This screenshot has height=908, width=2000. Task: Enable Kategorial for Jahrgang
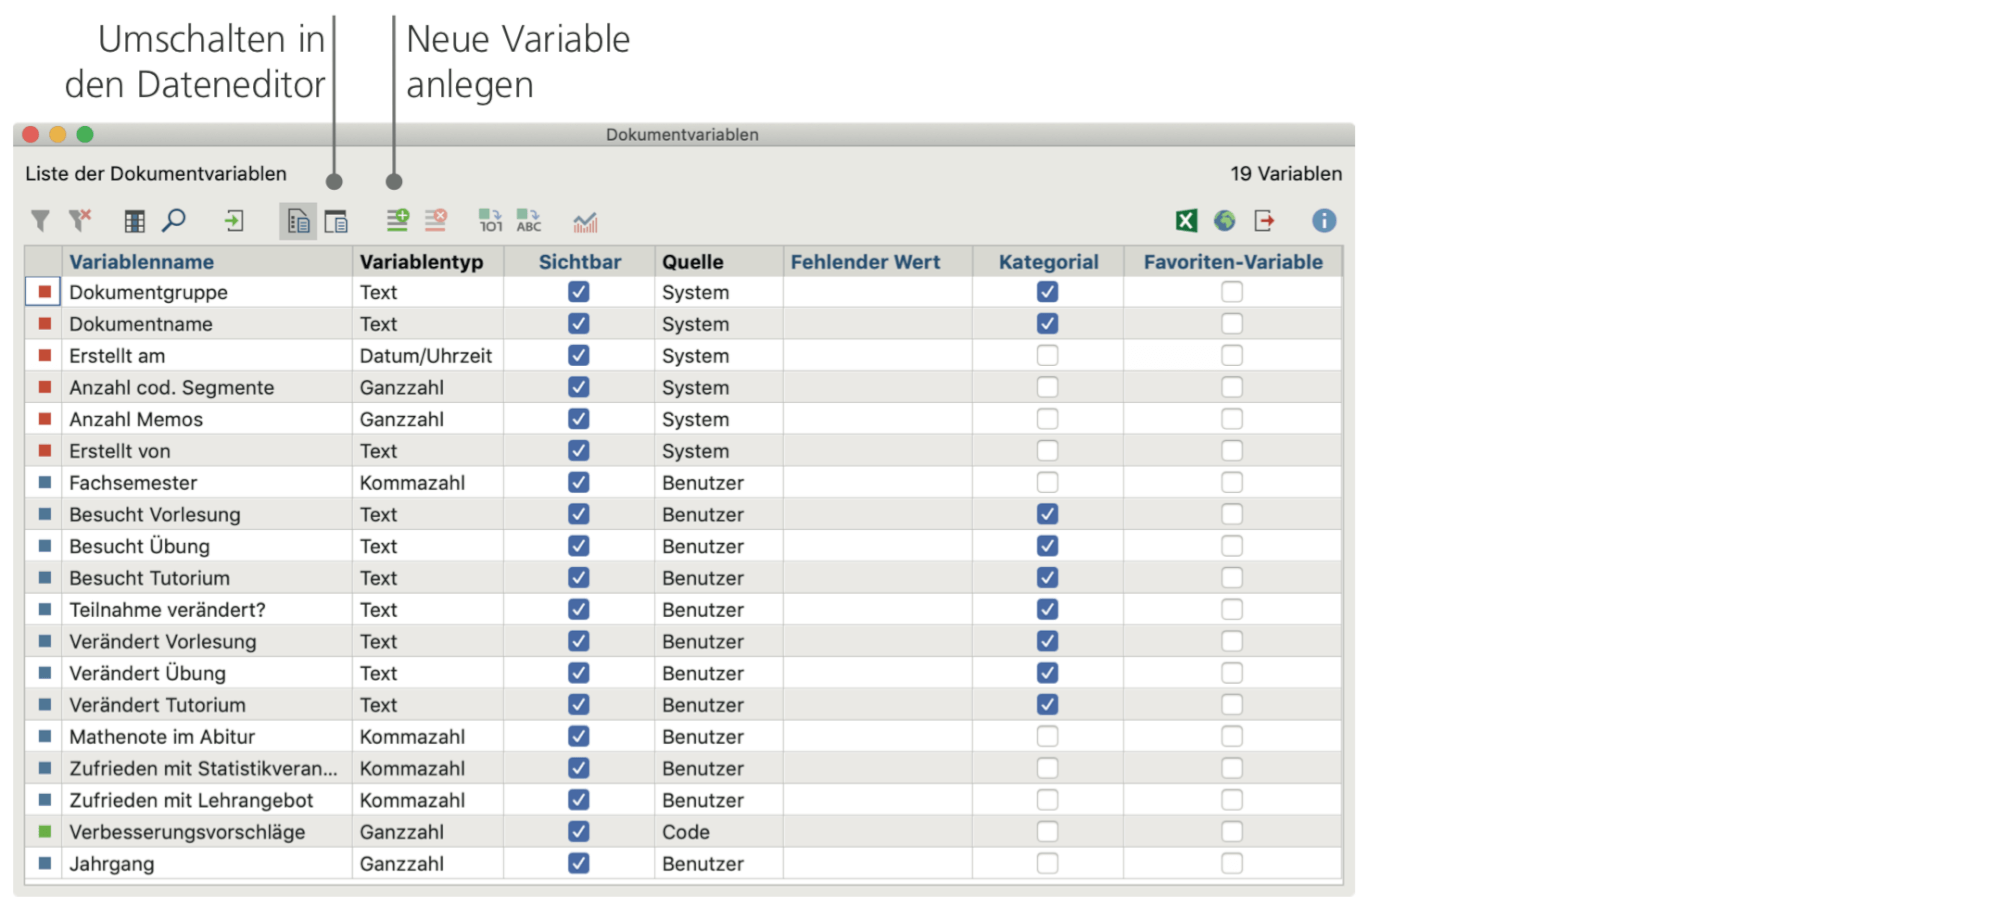(1047, 863)
